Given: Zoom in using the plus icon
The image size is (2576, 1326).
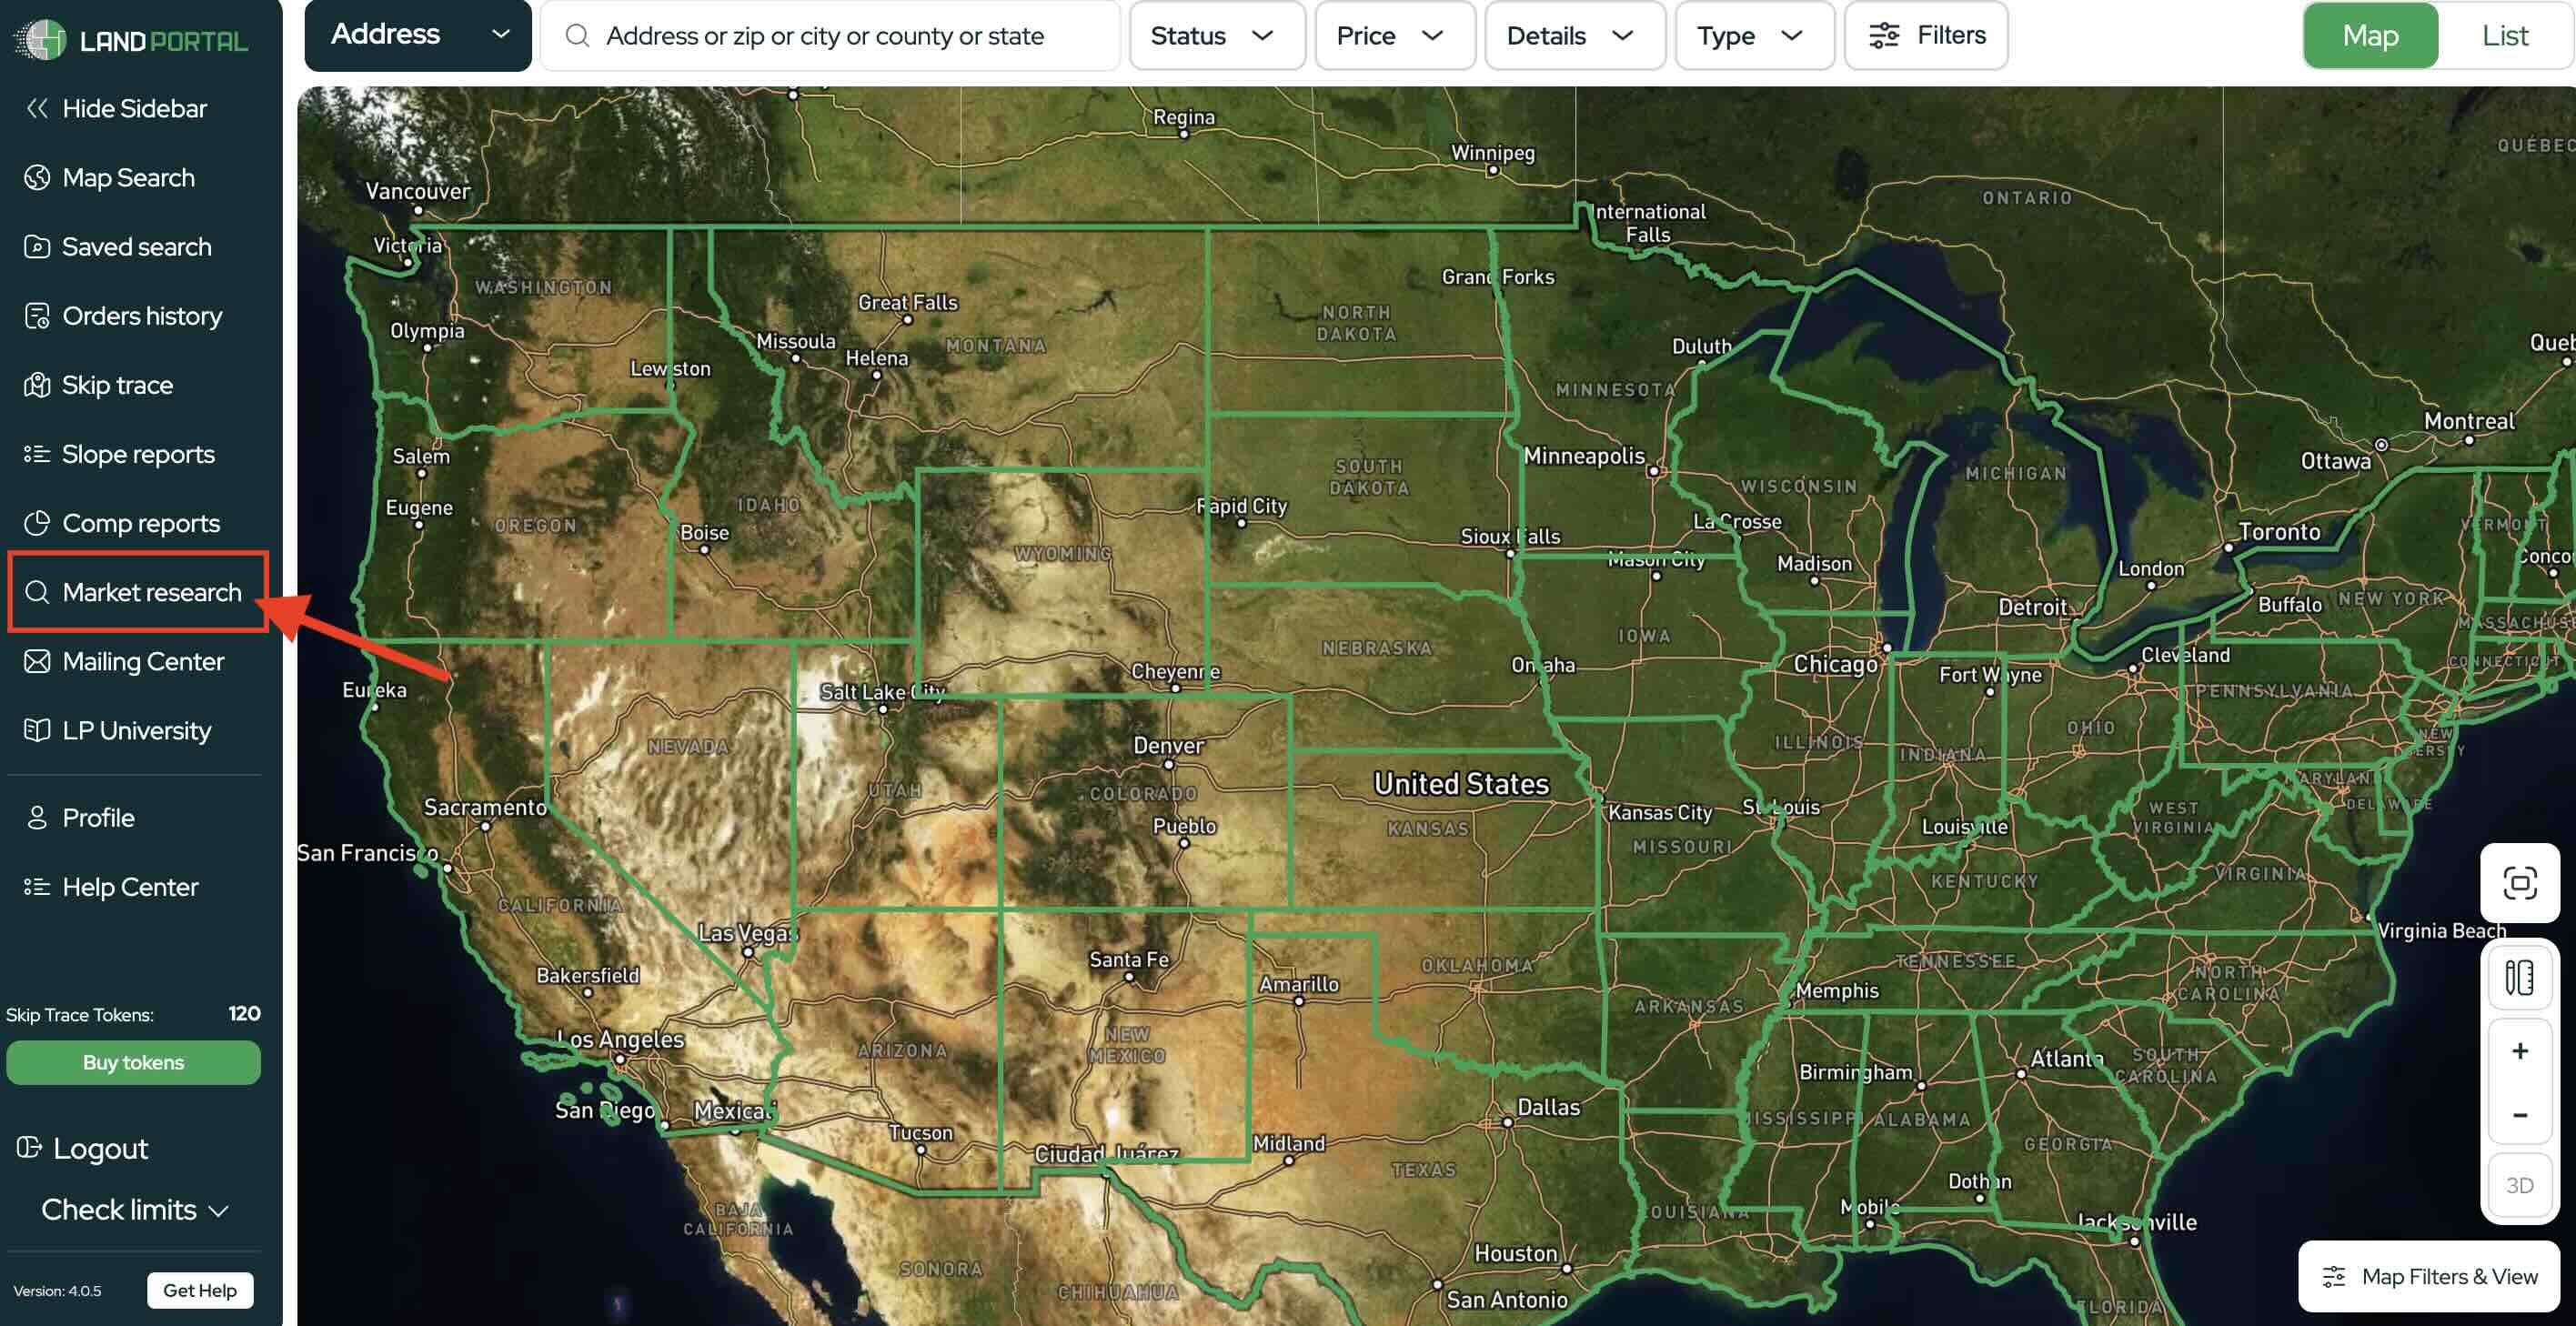Looking at the screenshot, I should [x=2519, y=1051].
